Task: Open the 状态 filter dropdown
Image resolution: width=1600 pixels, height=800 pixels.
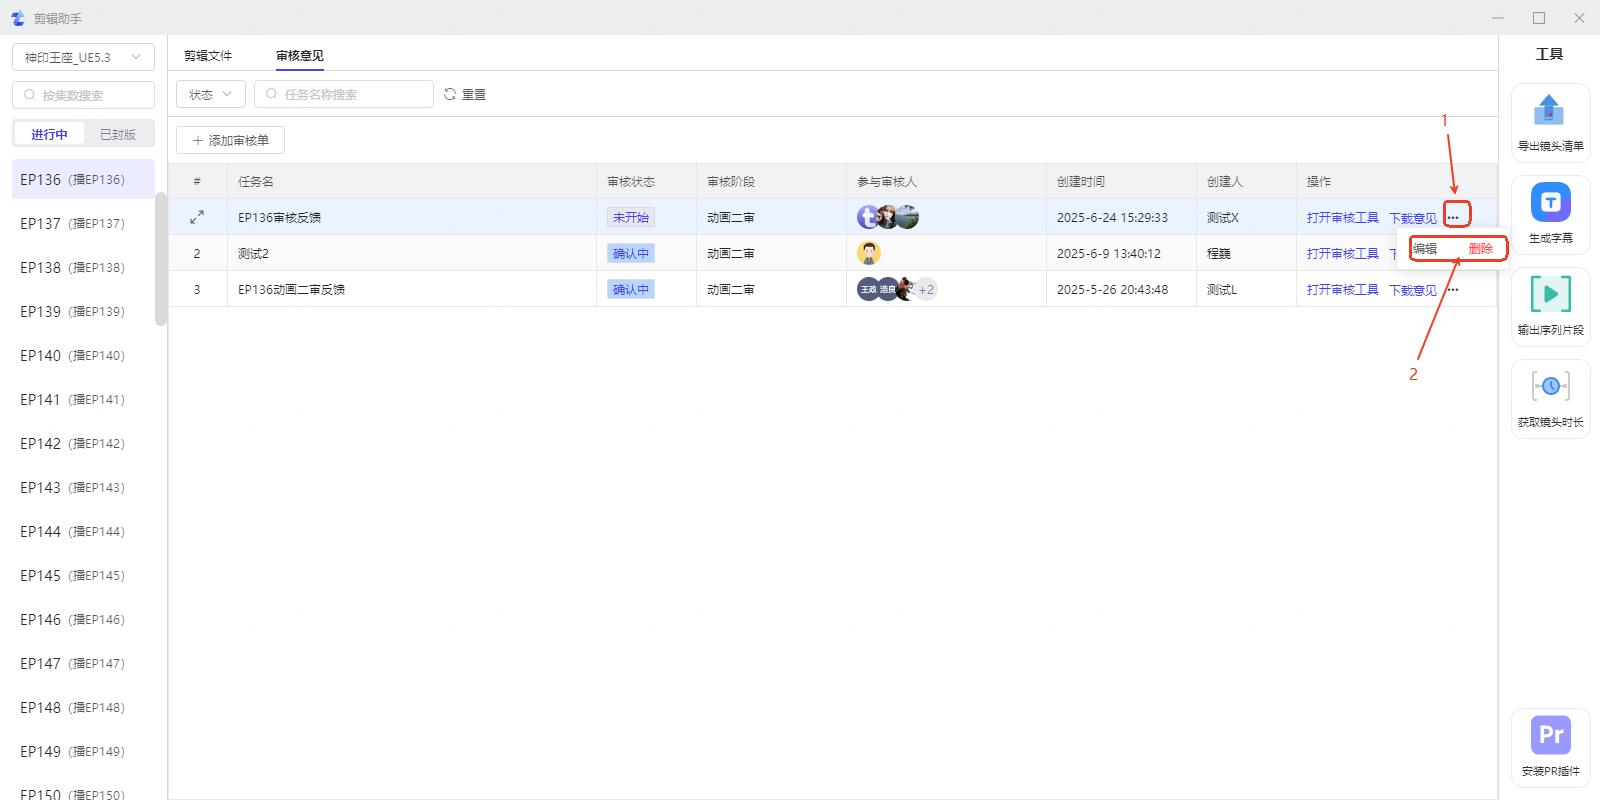Action: tap(210, 94)
